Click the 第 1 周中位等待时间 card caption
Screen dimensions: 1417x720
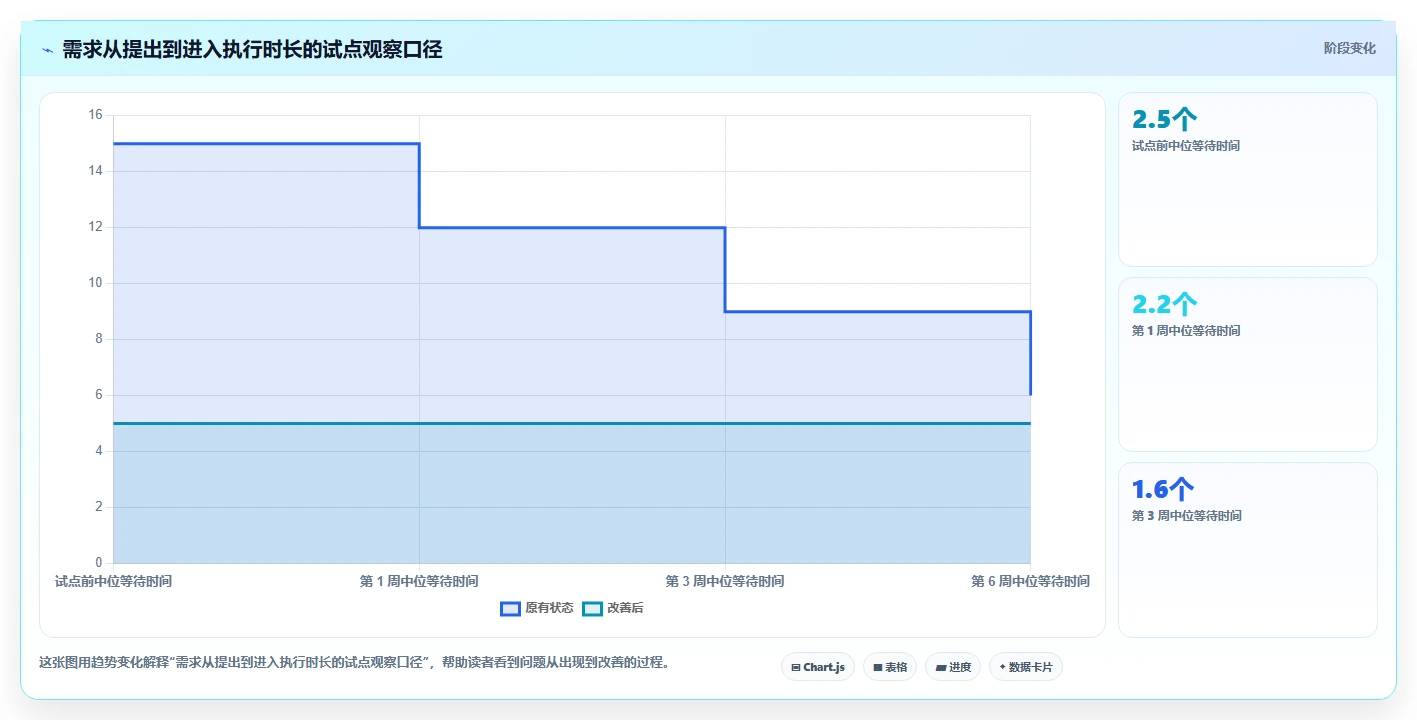1186,331
